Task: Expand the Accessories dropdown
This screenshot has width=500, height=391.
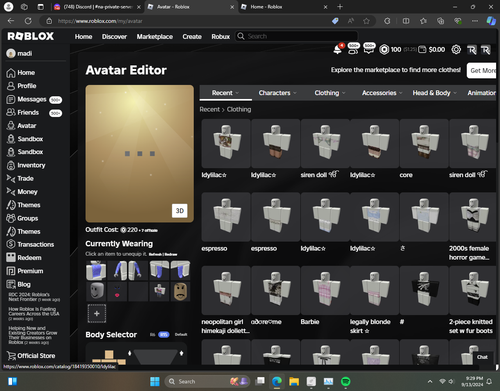Action: pyautogui.click(x=382, y=93)
